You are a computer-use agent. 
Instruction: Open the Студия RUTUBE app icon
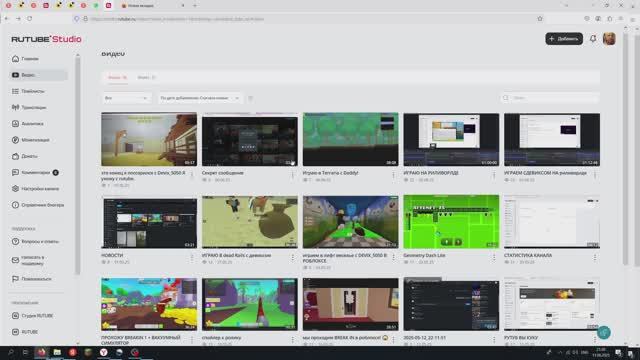[16, 316]
